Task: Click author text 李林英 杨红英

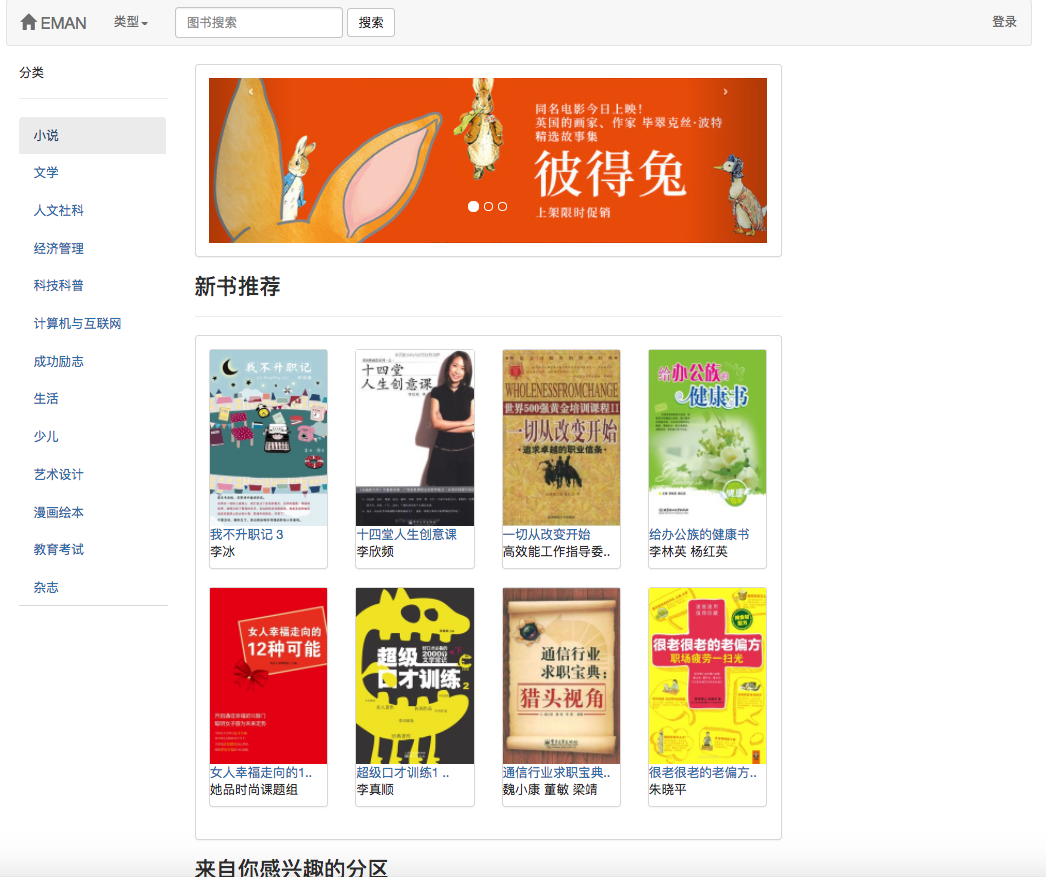Action: [x=688, y=552]
